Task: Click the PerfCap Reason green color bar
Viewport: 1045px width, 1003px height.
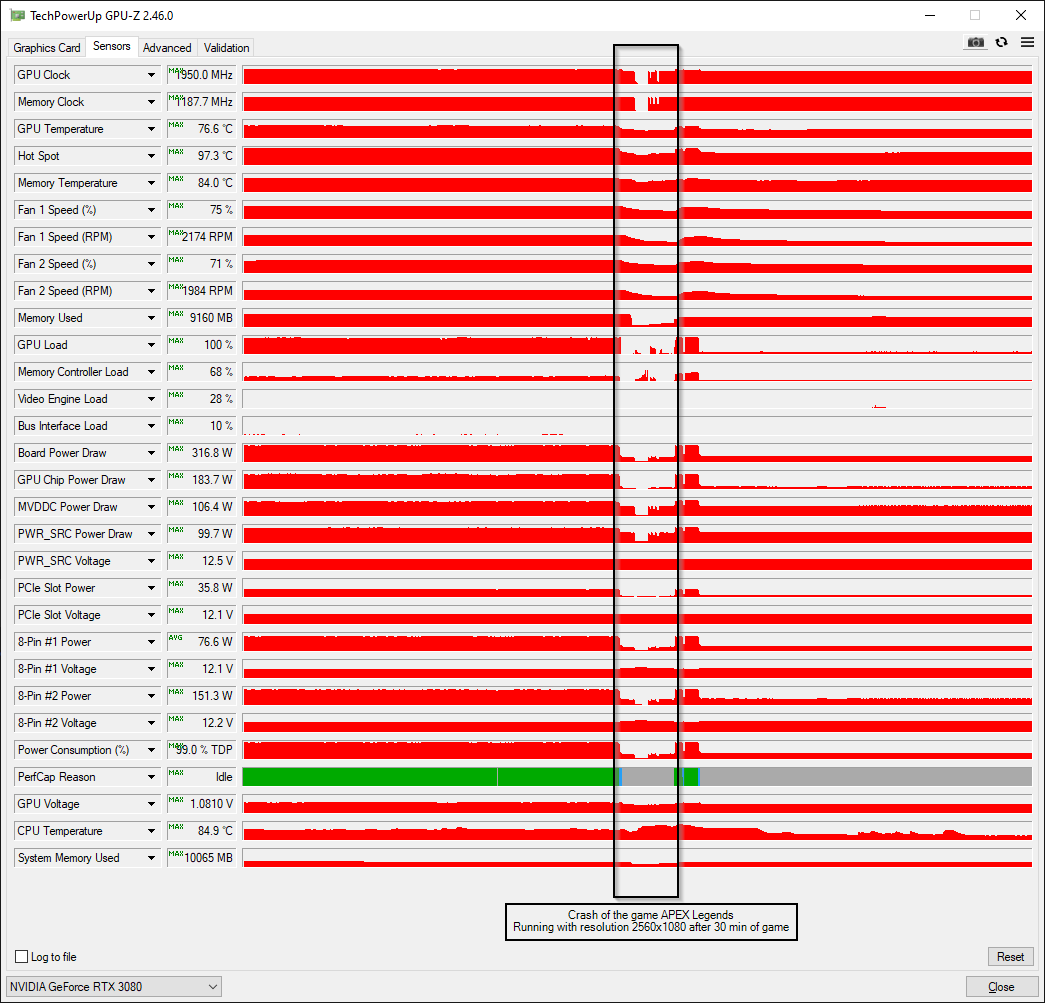Action: (430, 777)
